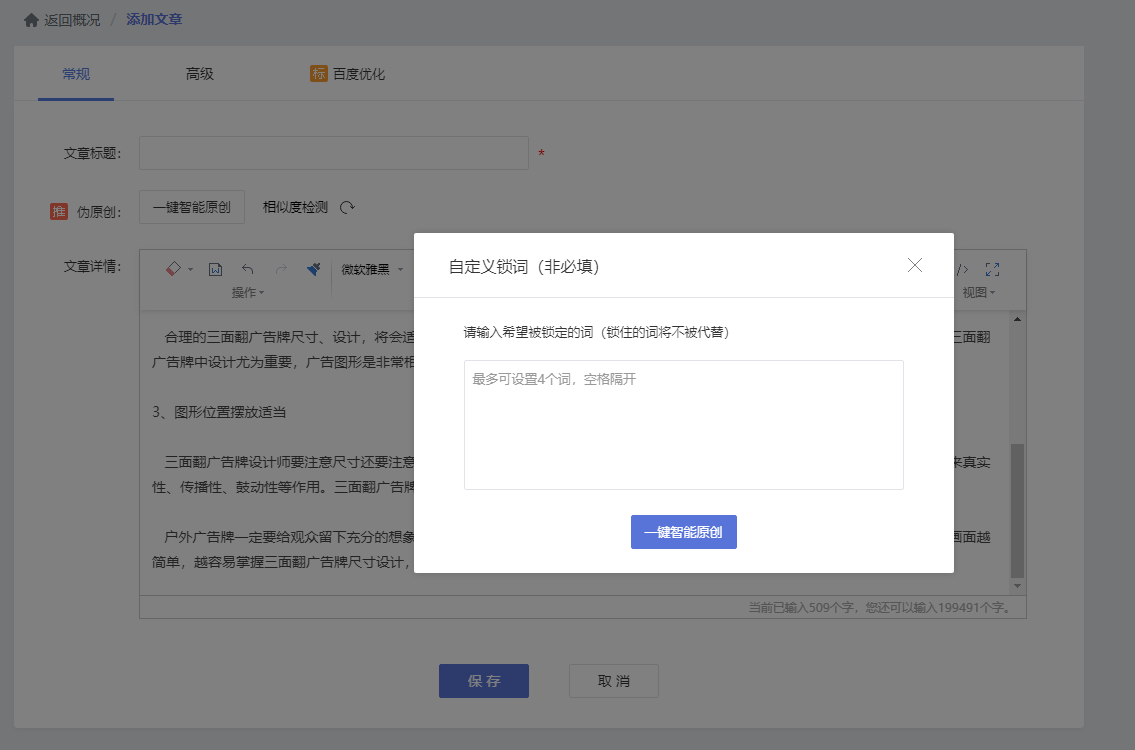Open the 微软雅黑 font dropdown

pos(372,269)
